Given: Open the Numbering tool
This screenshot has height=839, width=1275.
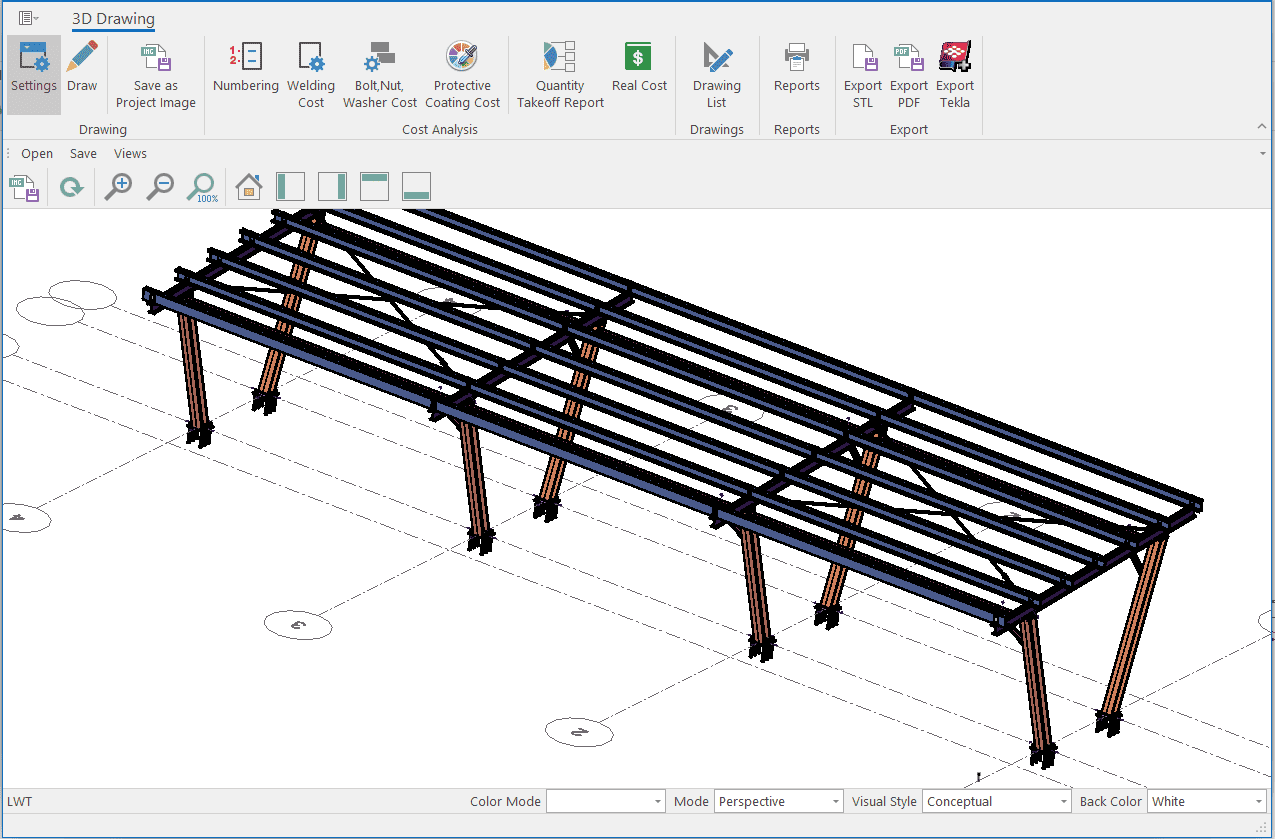Looking at the screenshot, I should [245, 68].
